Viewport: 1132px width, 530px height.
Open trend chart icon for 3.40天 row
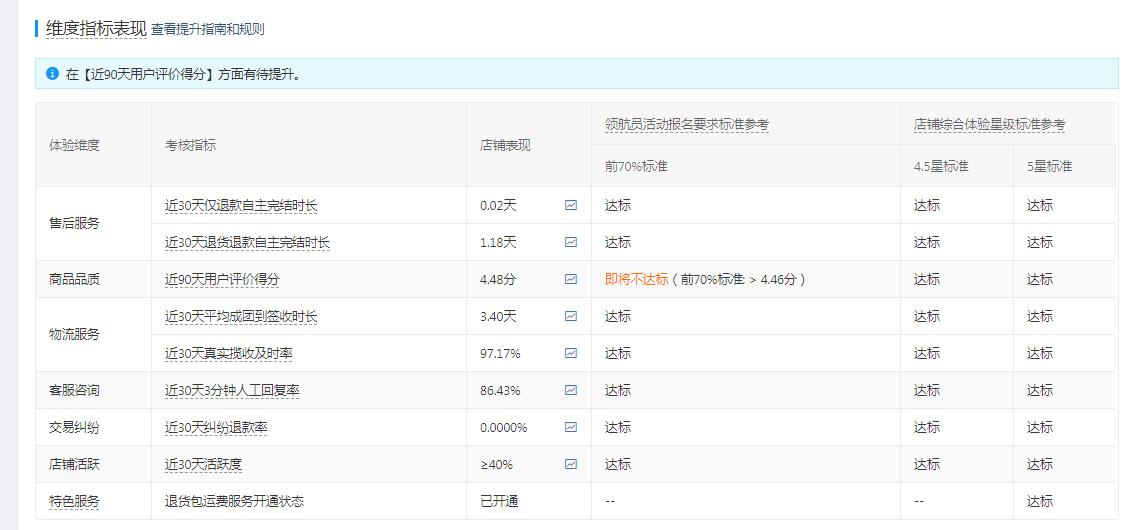[571, 316]
